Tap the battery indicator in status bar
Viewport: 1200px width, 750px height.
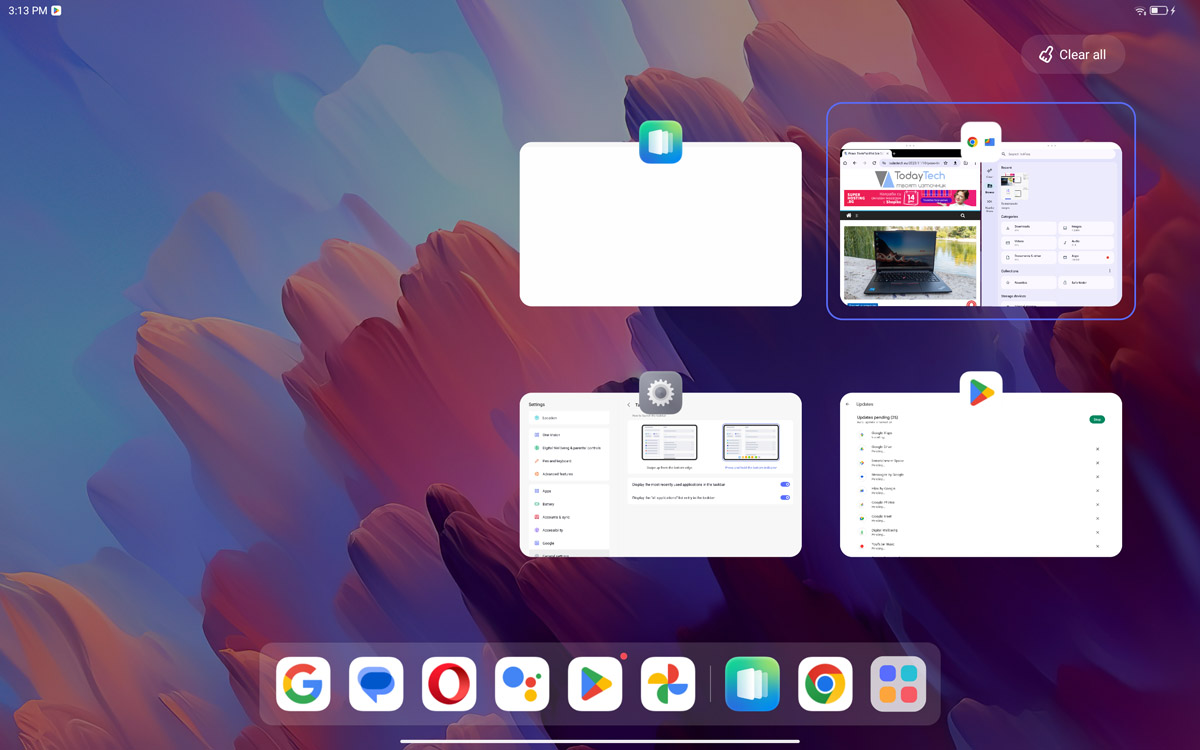[x=1159, y=11]
